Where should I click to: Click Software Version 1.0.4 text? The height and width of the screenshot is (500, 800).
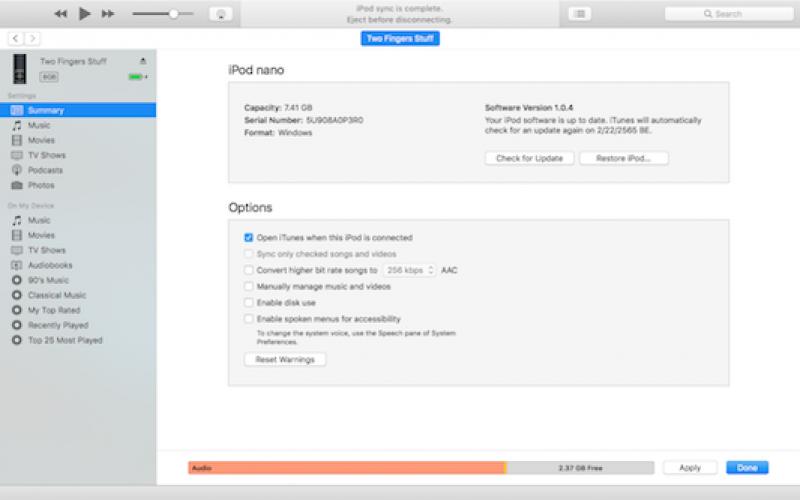(x=529, y=108)
